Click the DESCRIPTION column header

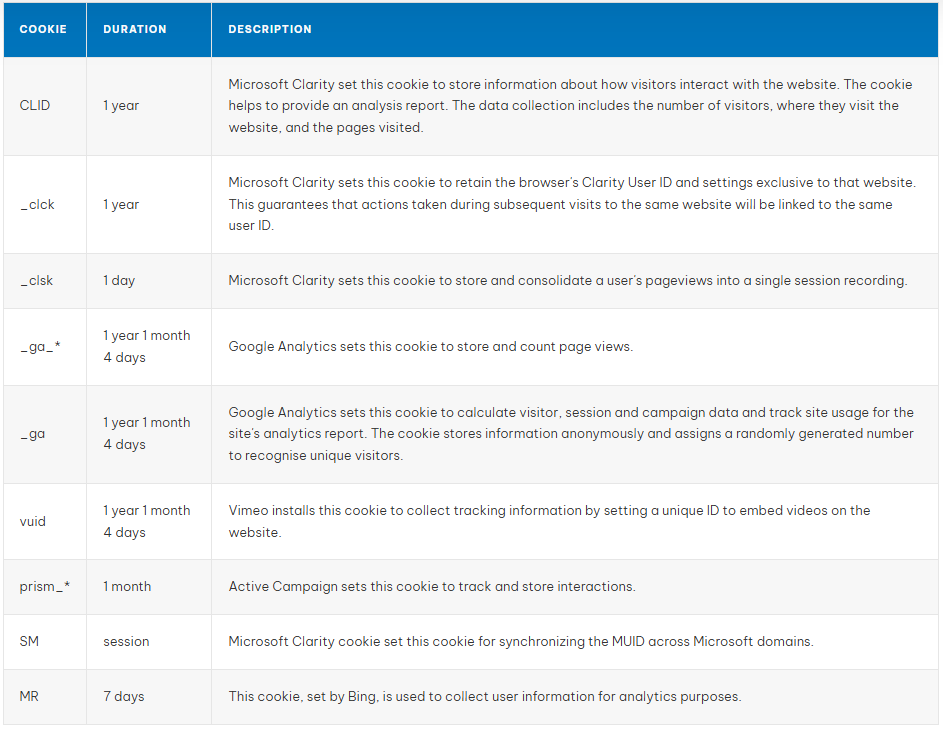point(270,29)
